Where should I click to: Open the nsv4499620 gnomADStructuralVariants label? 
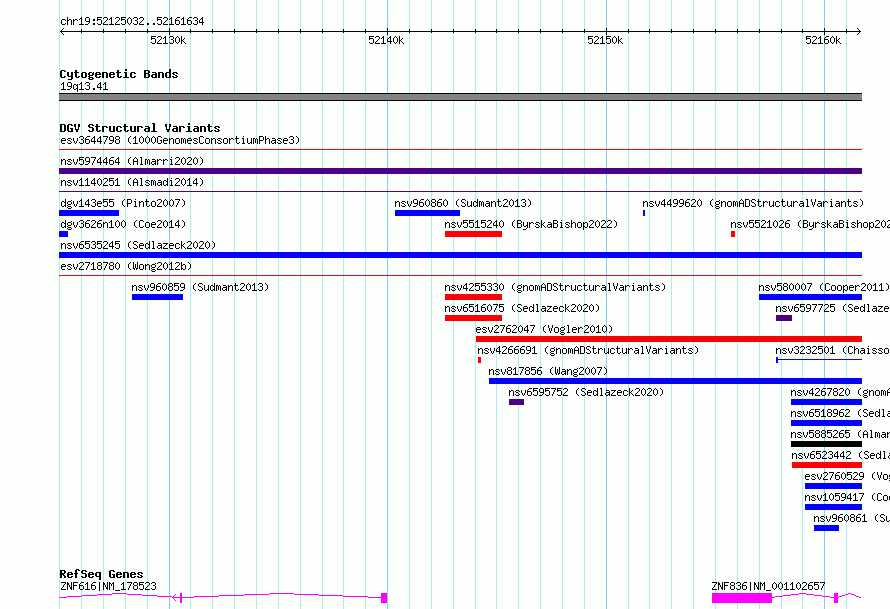(x=753, y=203)
